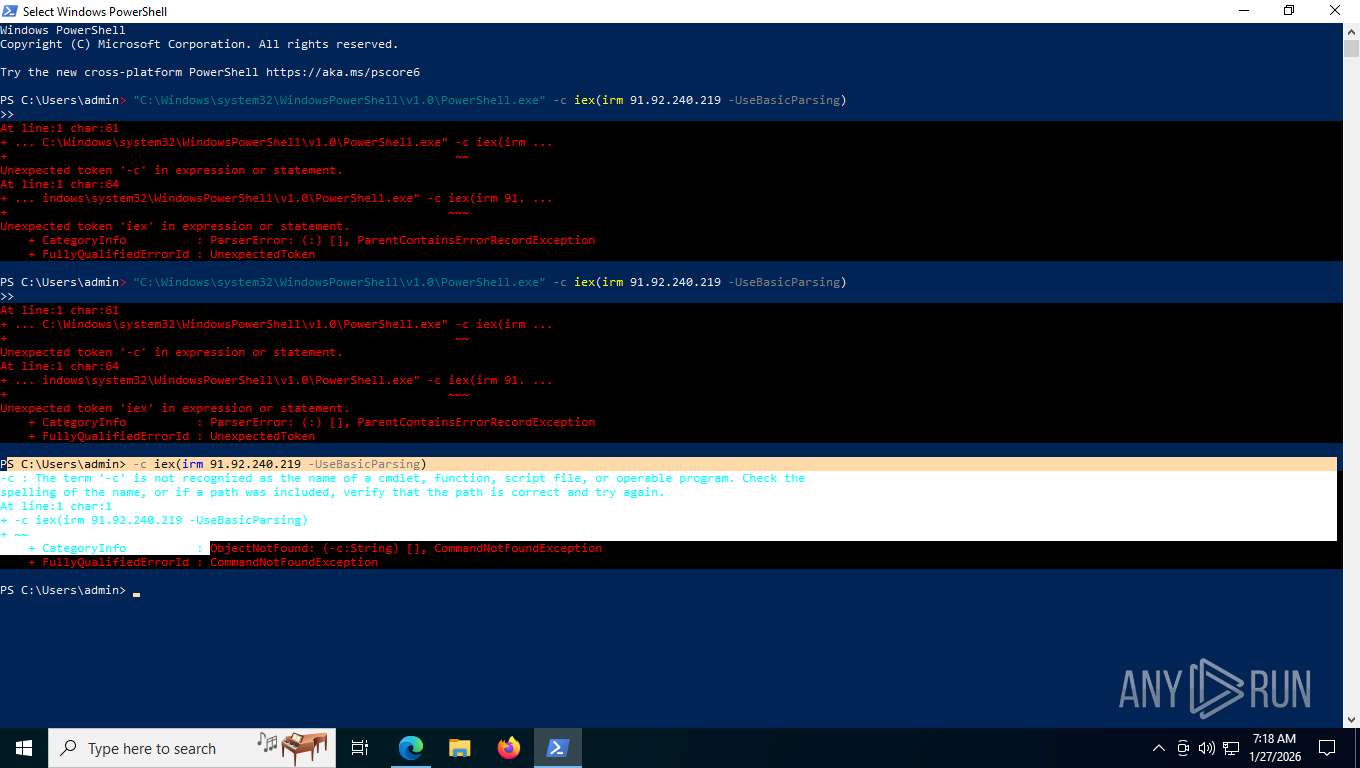Click scrollbar up arrow in PowerShell
Screen dimensions: 1360x768
point(1351,31)
